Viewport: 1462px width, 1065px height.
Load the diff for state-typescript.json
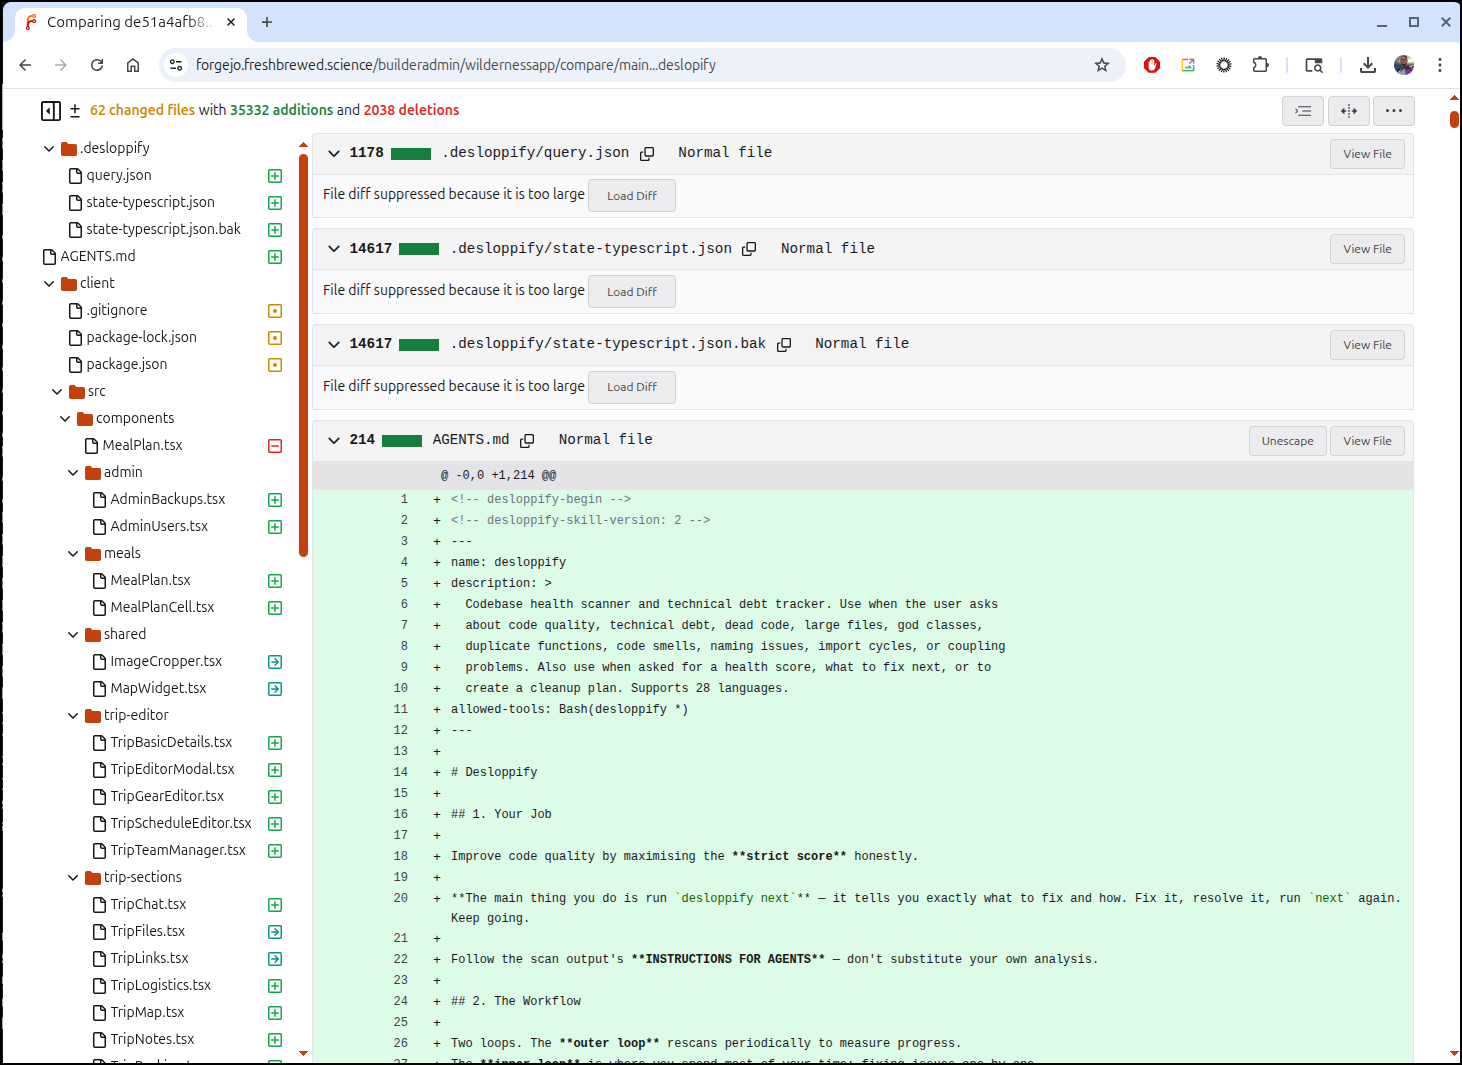click(631, 292)
